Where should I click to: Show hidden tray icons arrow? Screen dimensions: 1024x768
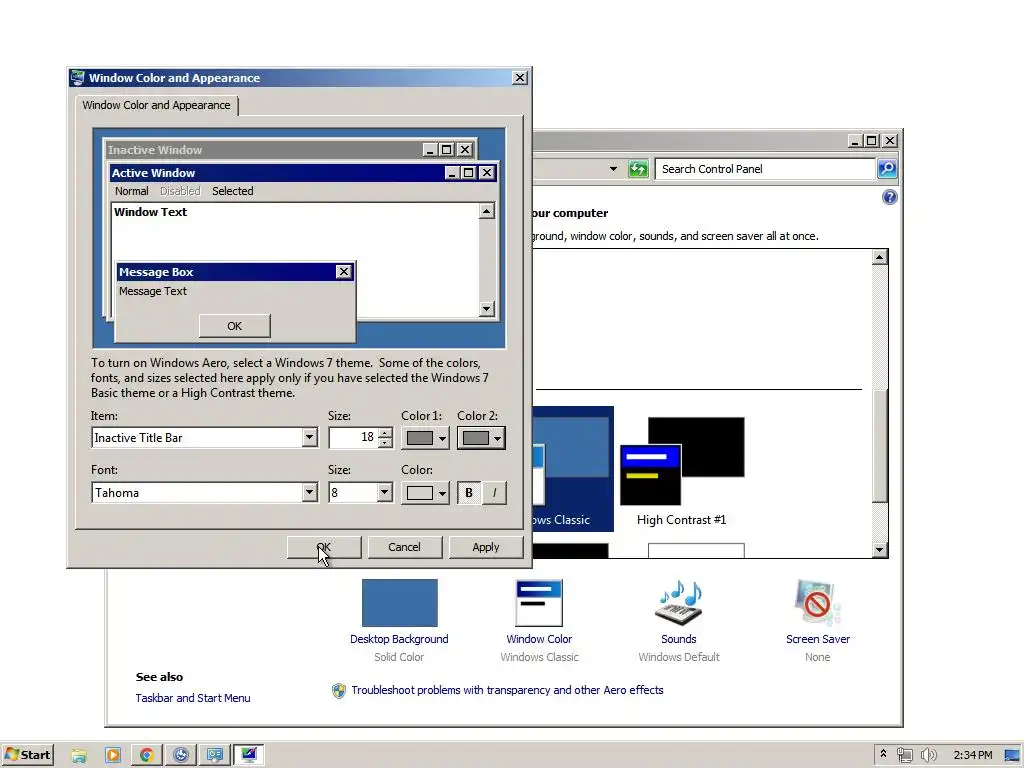coord(884,754)
